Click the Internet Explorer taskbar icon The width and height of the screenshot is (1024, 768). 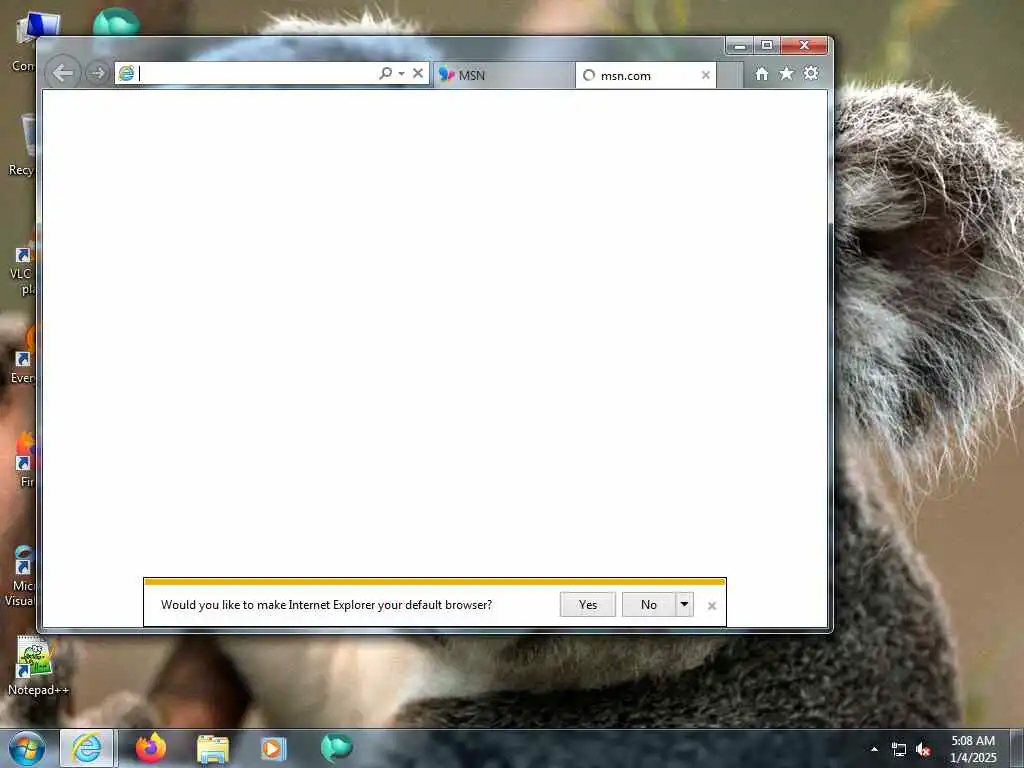pos(87,748)
